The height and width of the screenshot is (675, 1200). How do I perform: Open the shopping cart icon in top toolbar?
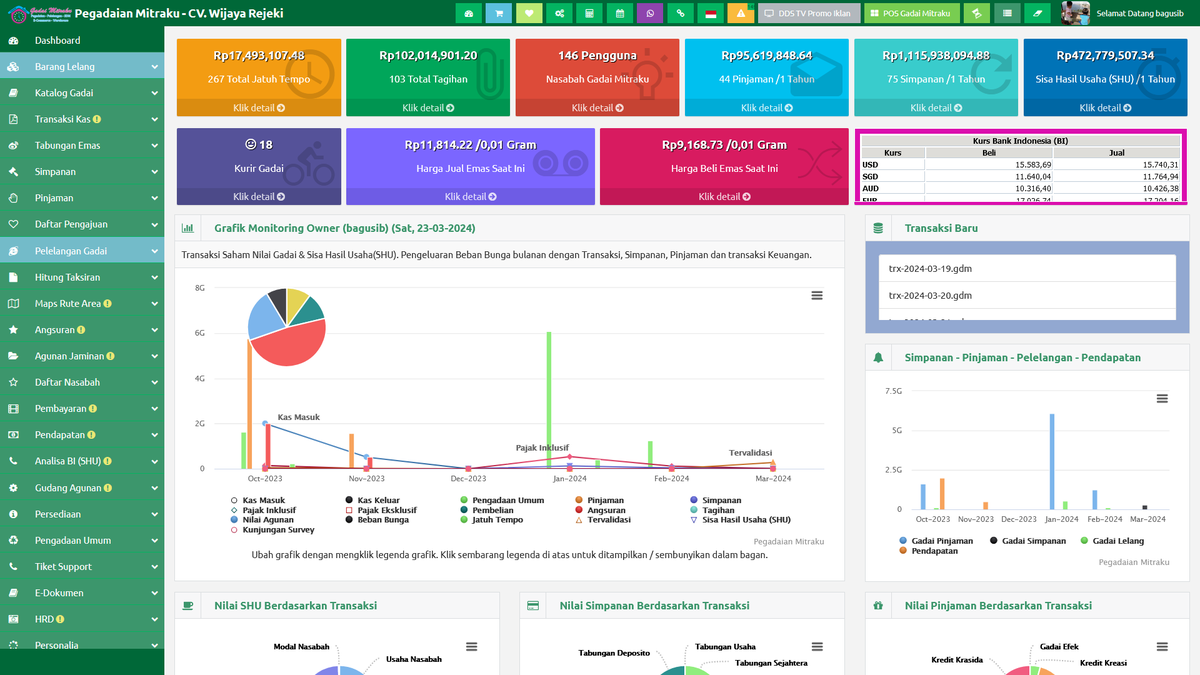coord(499,13)
